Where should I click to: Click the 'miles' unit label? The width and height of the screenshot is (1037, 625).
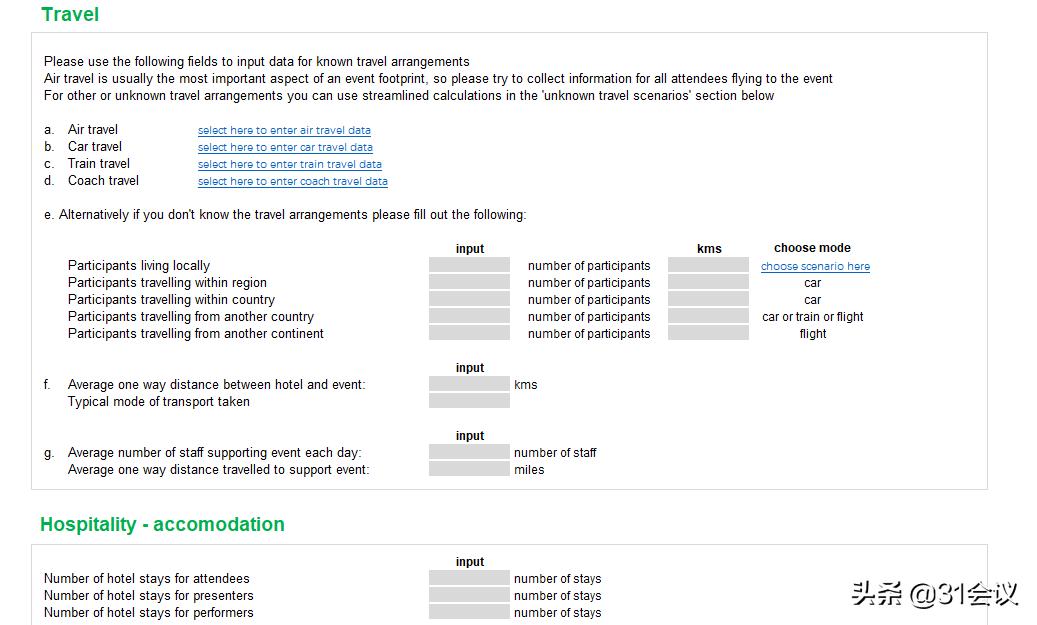[529, 470]
